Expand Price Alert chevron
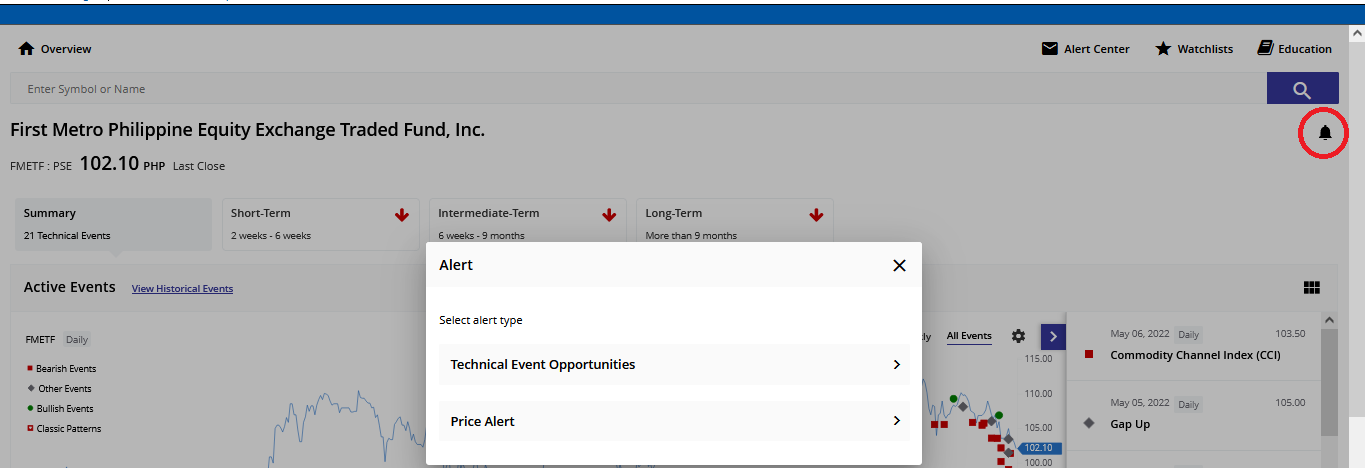The width and height of the screenshot is (1365, 468). (896, 421)
